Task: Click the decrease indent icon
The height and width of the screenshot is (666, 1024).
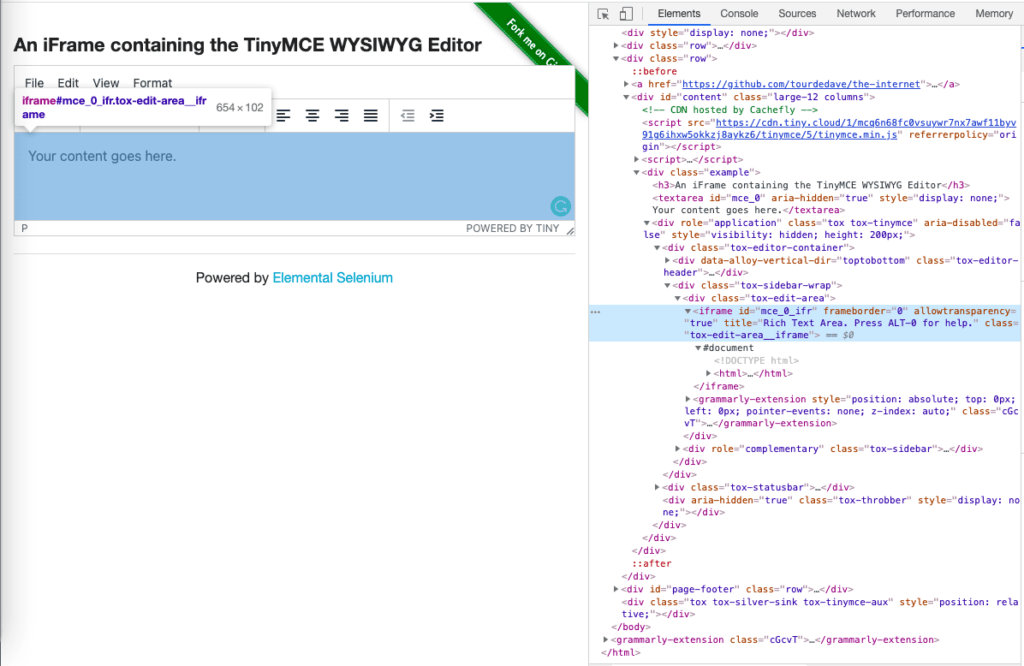Action: 407,115
